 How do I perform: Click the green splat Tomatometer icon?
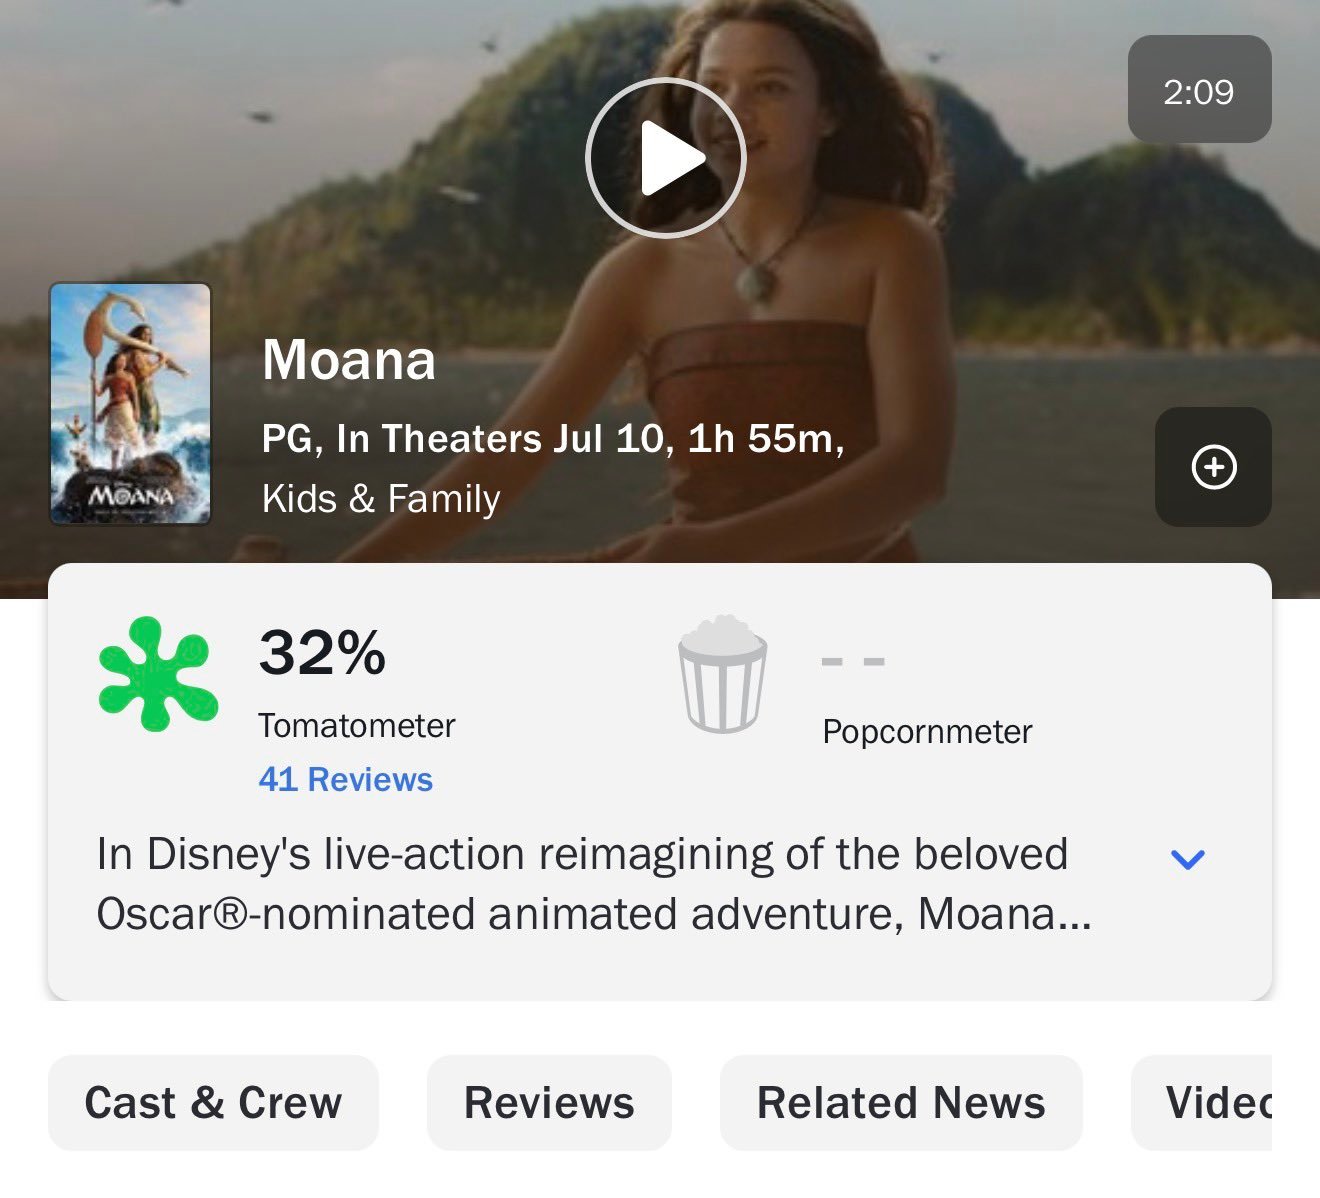[158, 673]
